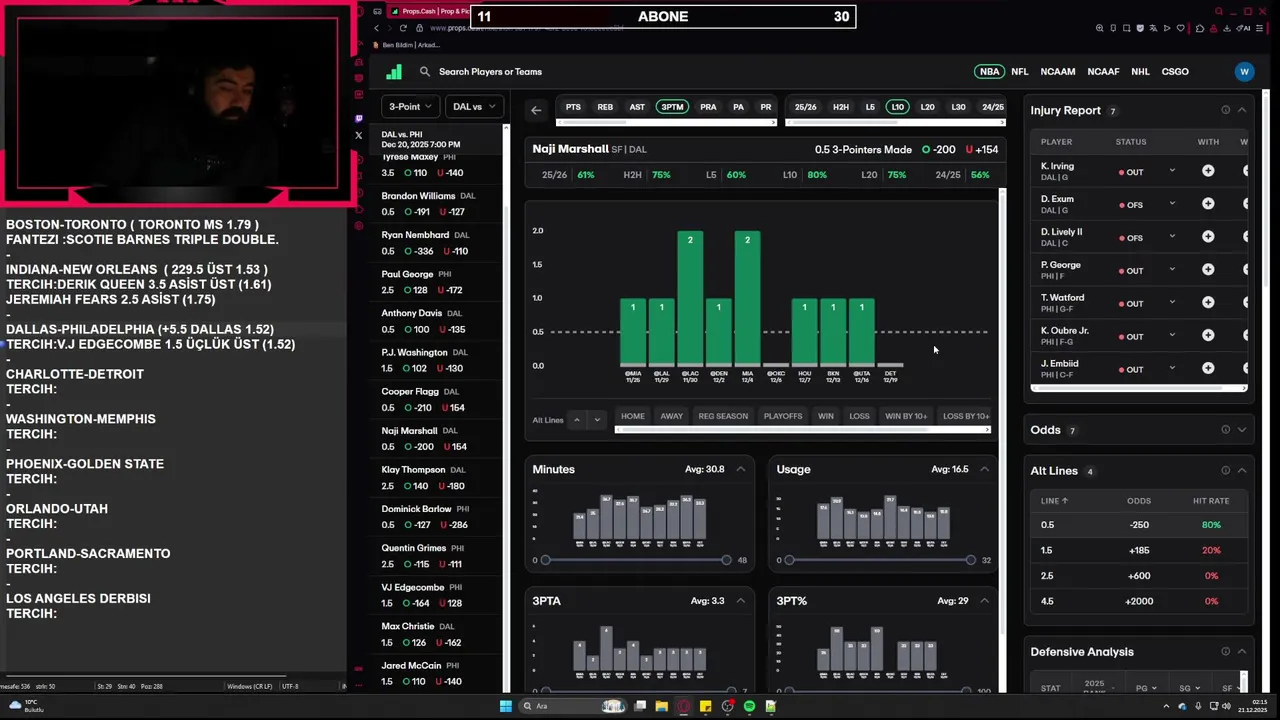Click the search magnifier icon

pos(425,72)
